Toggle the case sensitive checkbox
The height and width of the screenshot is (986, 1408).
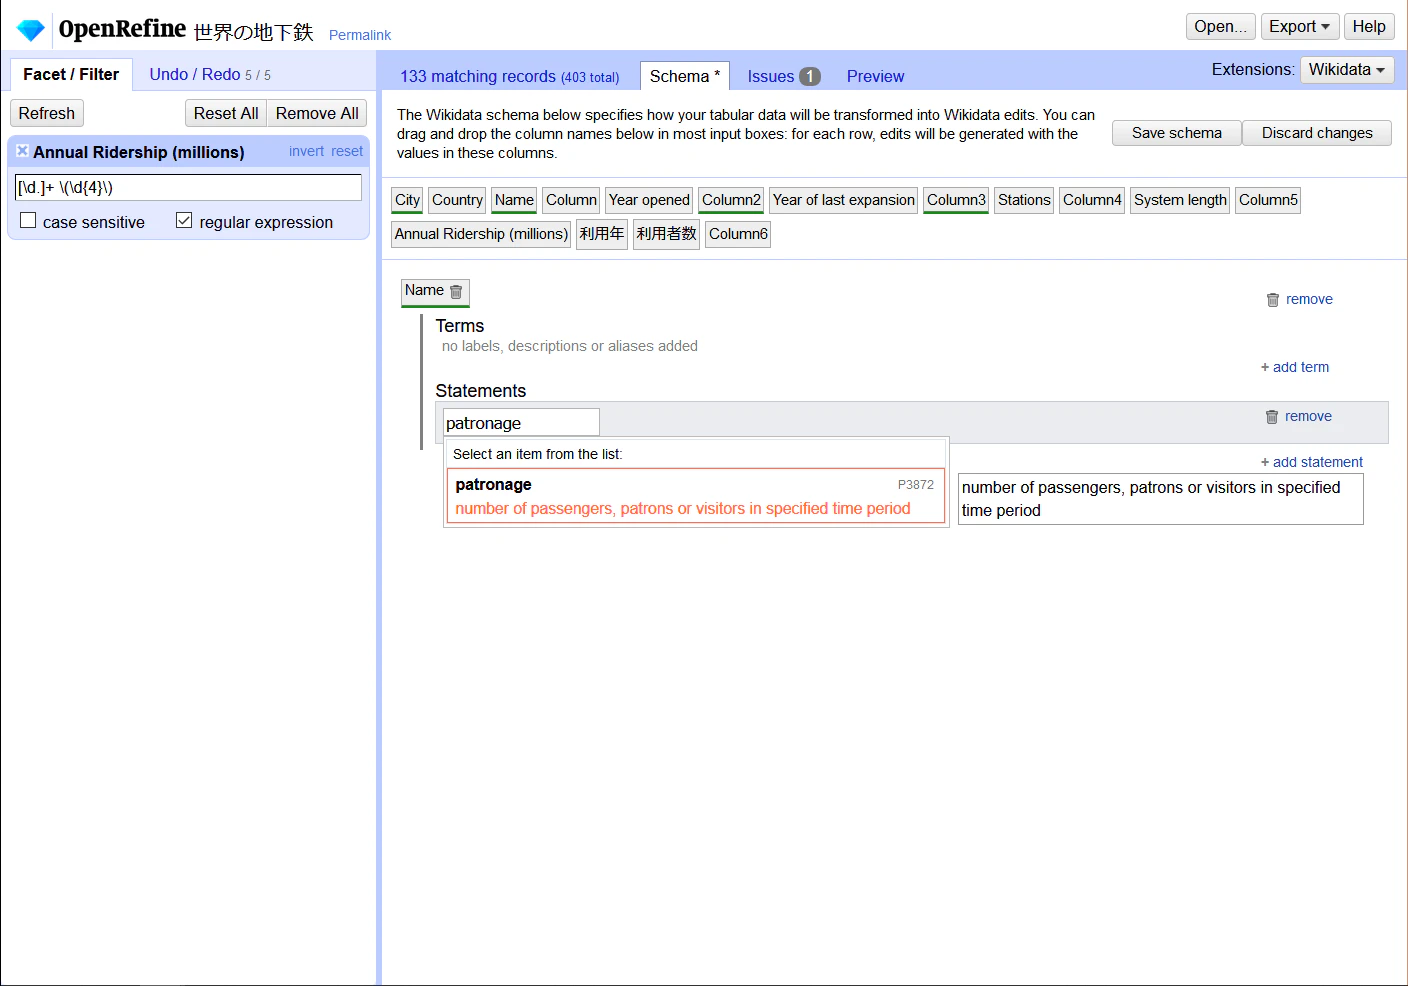tap(28, 221)
